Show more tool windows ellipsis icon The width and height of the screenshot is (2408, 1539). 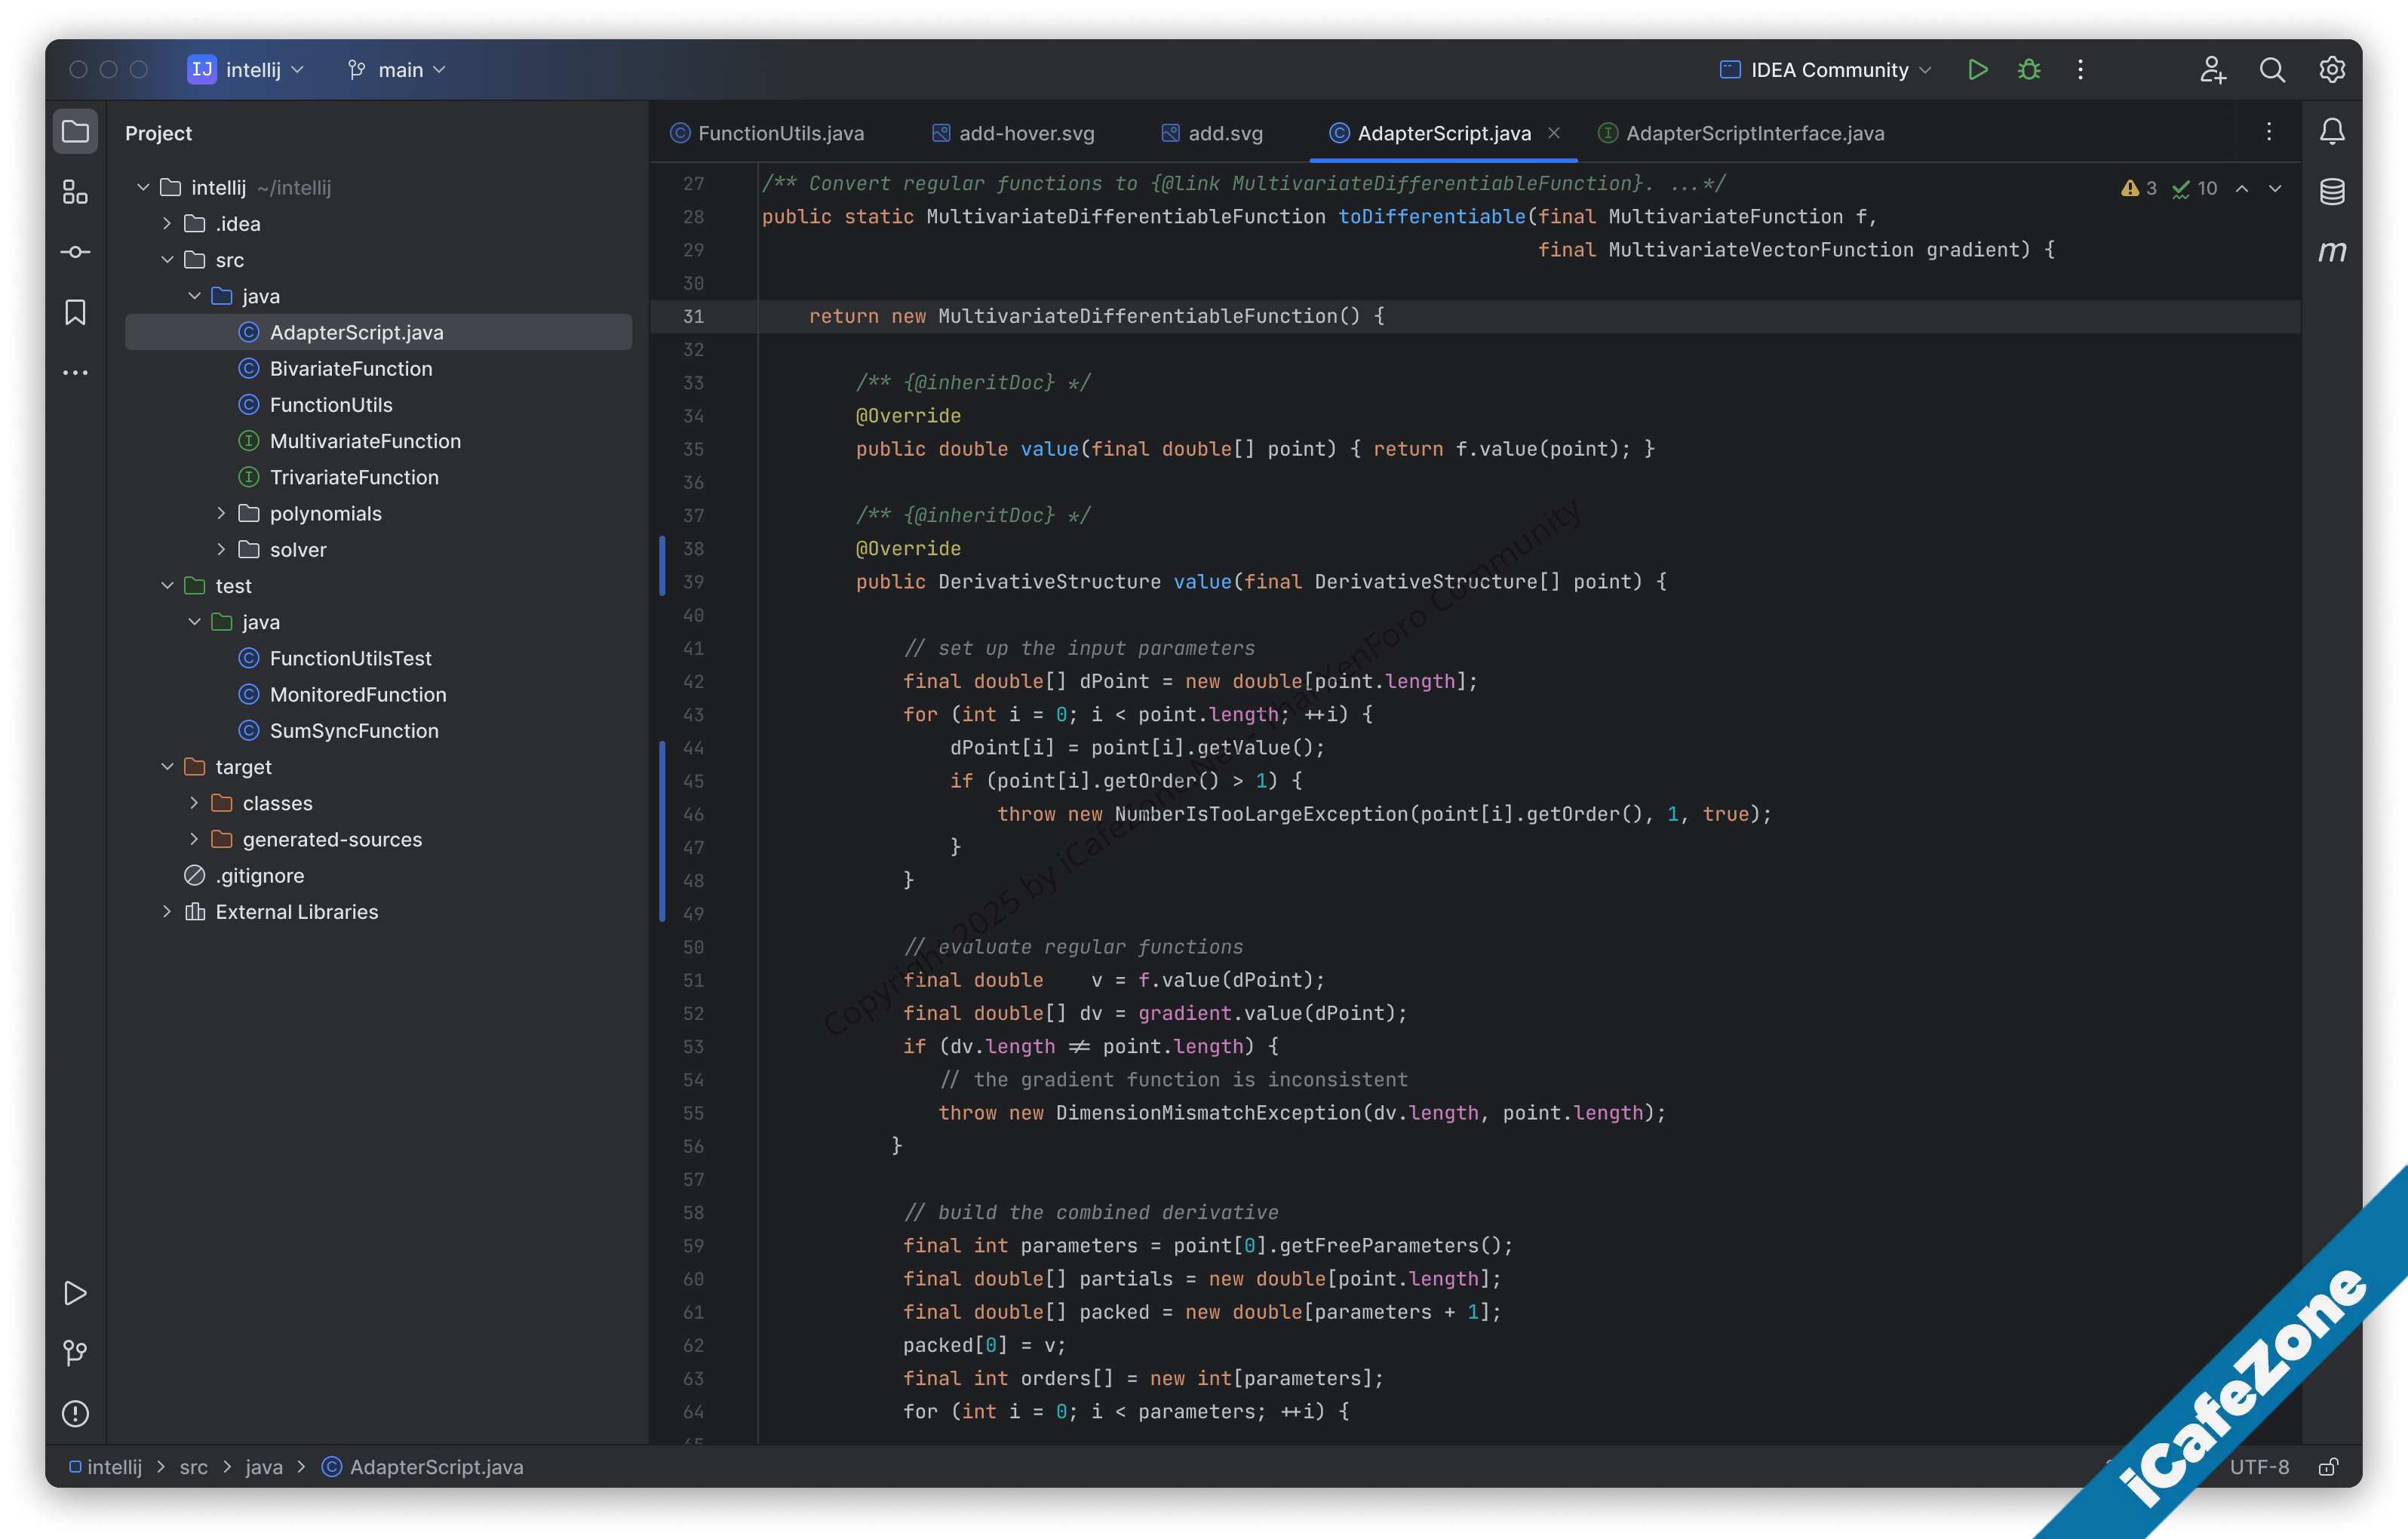(x=75, y=372)
